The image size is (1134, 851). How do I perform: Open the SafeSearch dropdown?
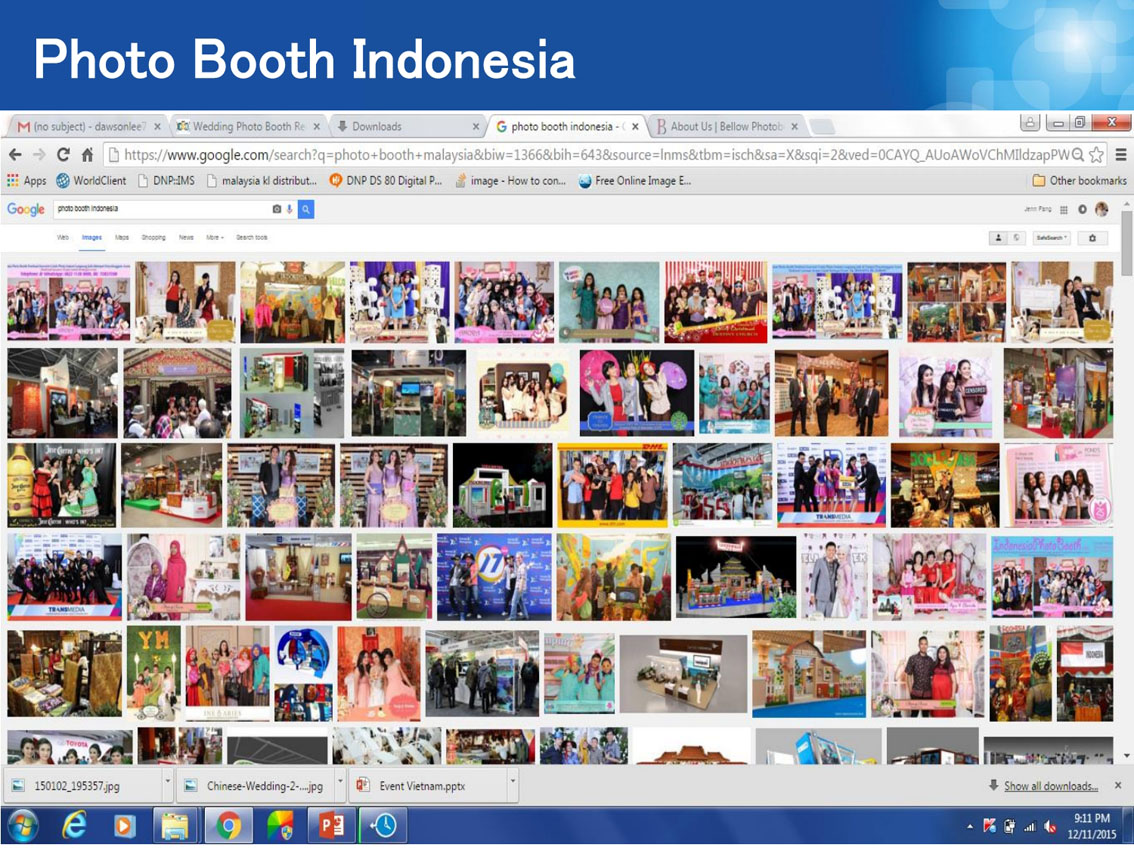(1052, 238)
